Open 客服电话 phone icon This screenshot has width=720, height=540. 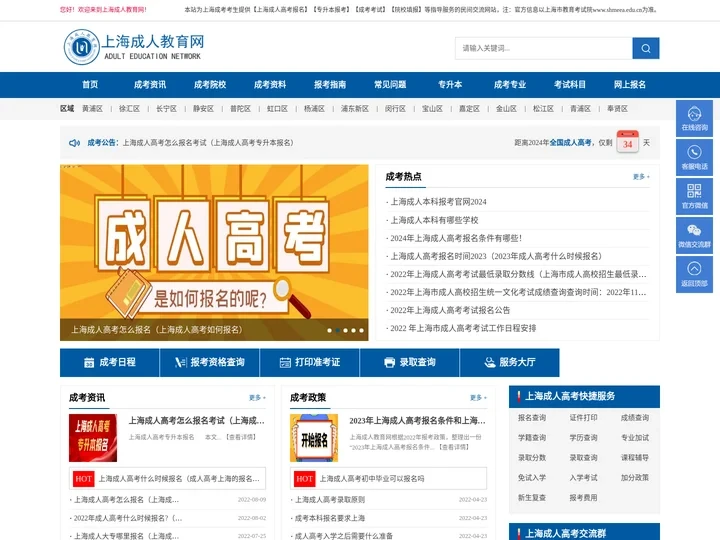pos(694,157)
